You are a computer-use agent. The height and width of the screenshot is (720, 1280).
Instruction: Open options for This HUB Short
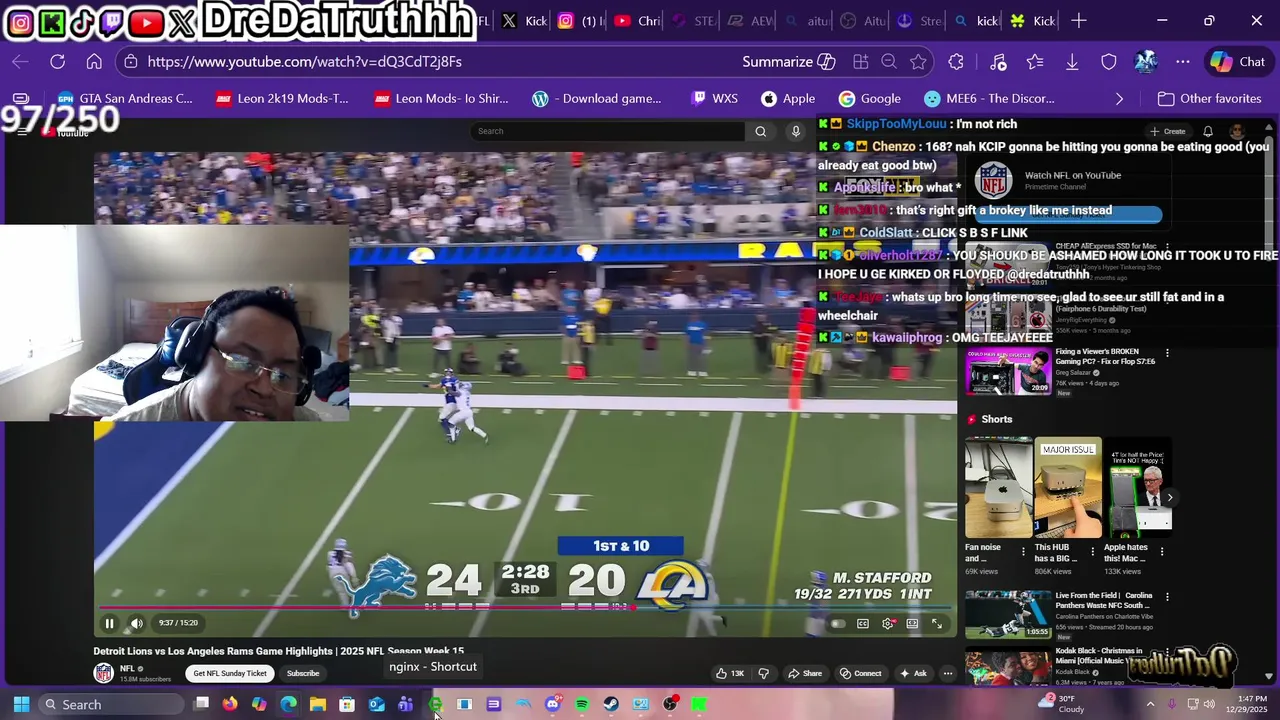pos(1092,551)
